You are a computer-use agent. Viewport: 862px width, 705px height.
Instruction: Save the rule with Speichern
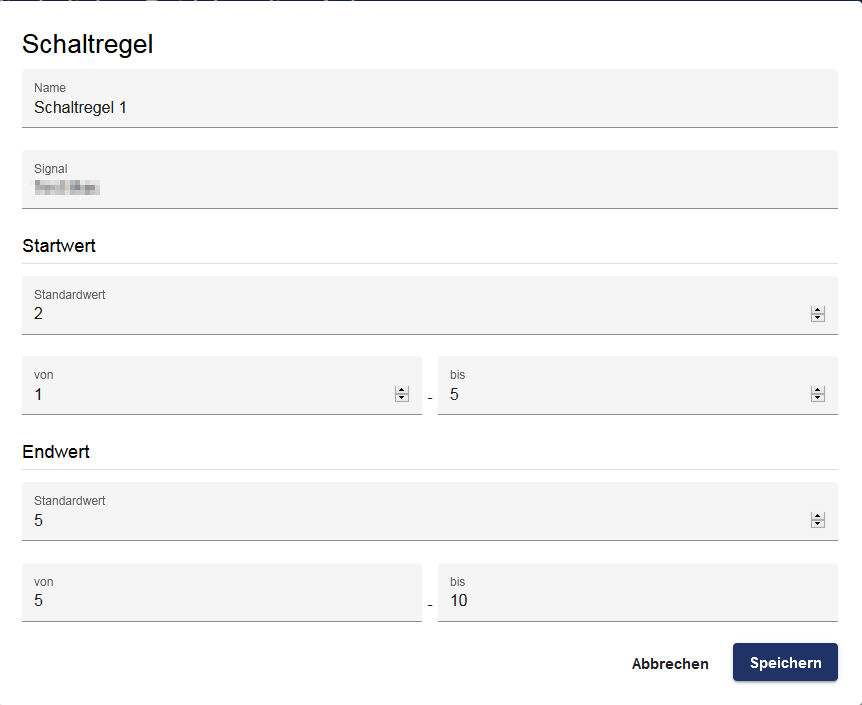coord(785,662)
